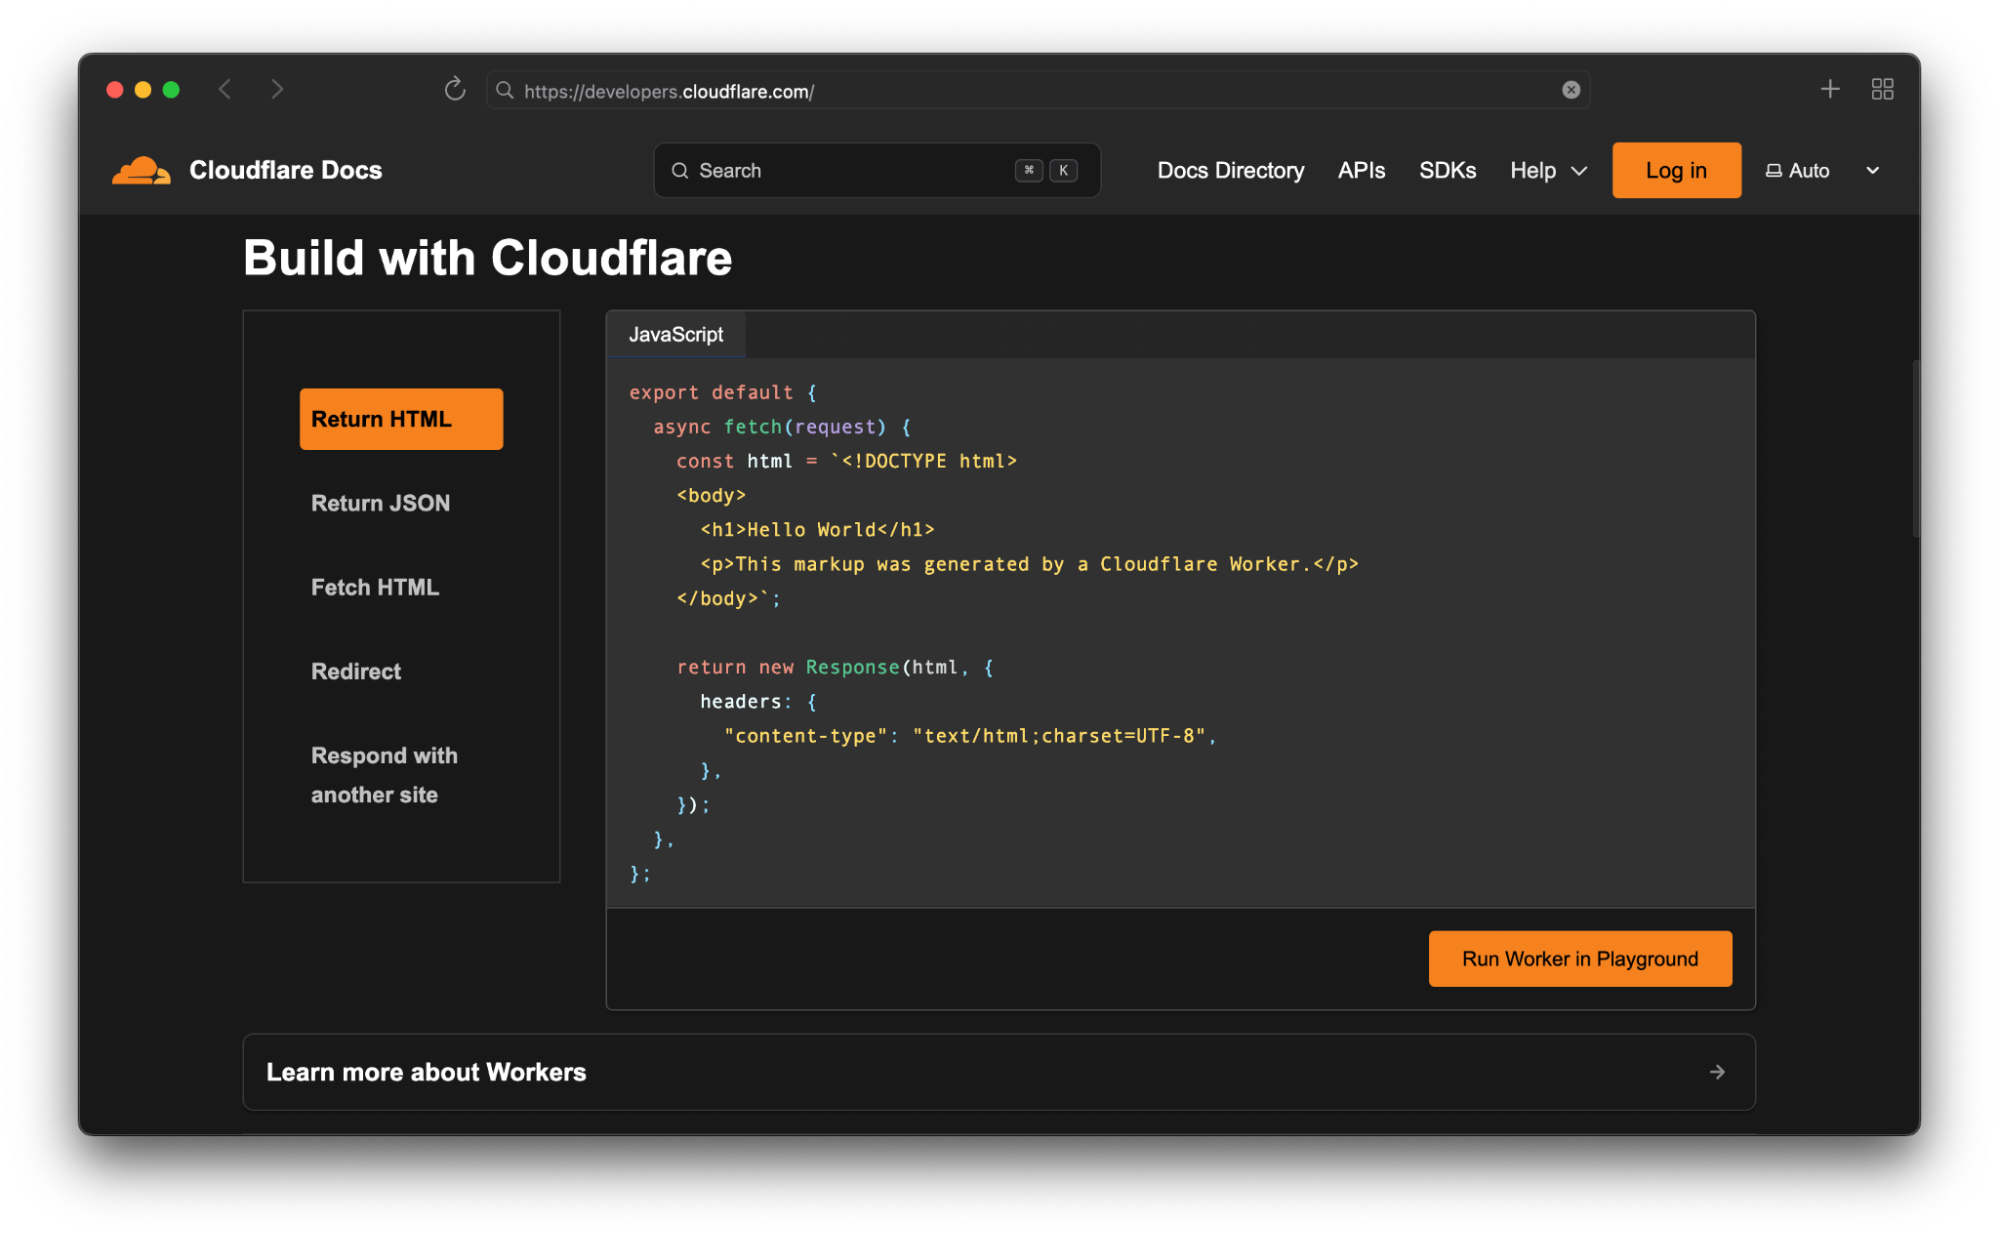1999x1240 pixels.
Task: Click the arrow icon on Learn more card
Action: point(1716,1072)
